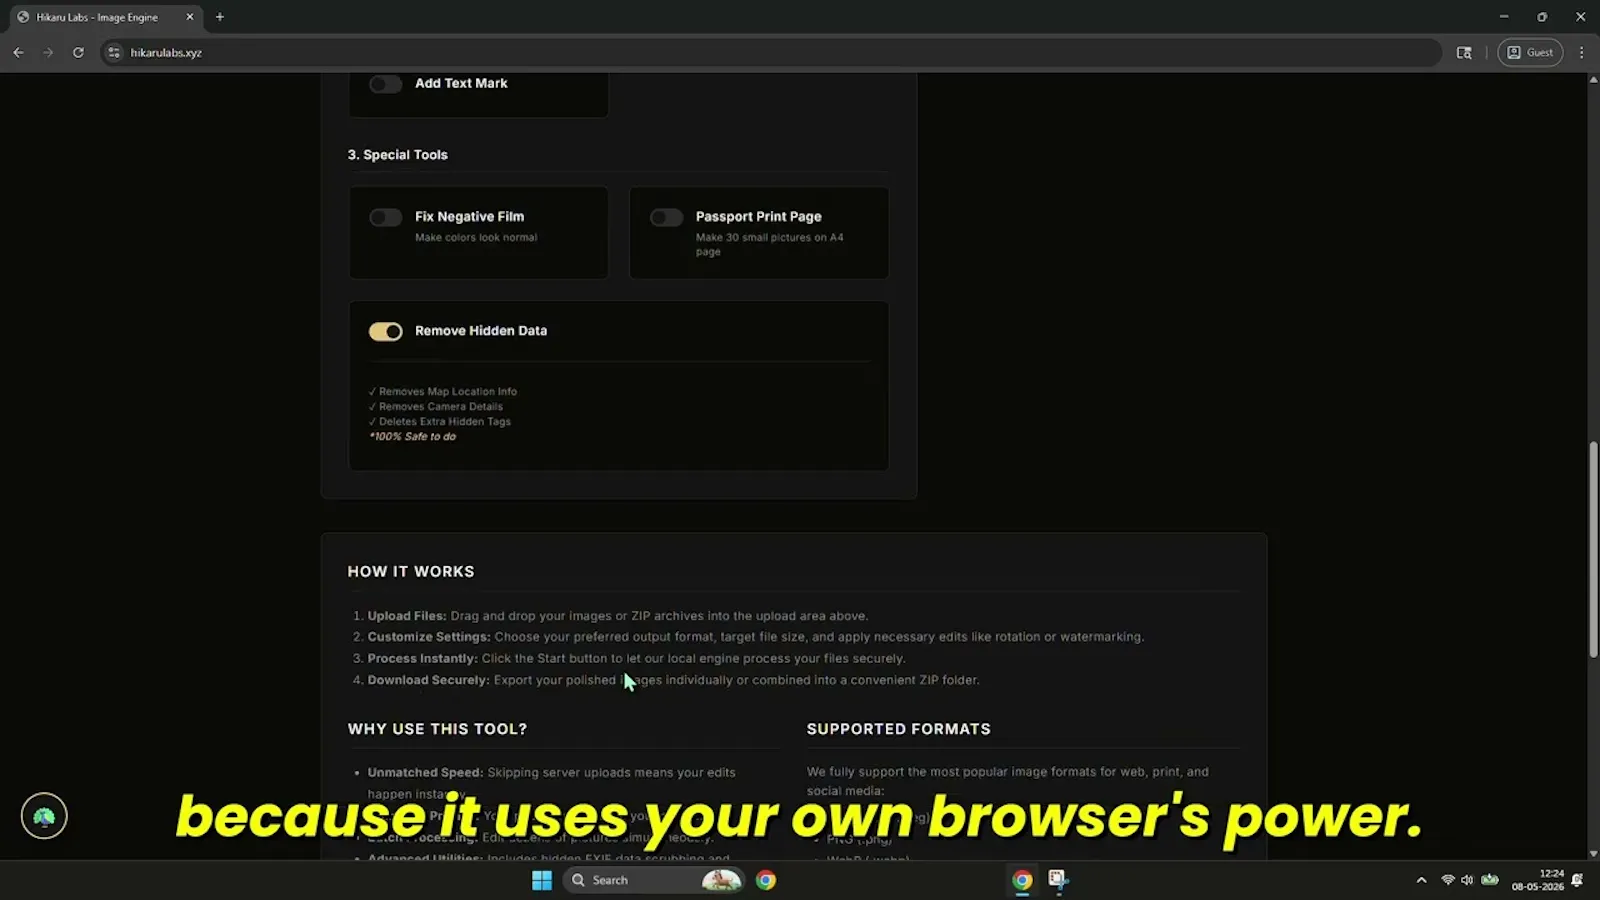Restore down the Chrome window
The image size is (1600, 900).
pos(1542,17)
